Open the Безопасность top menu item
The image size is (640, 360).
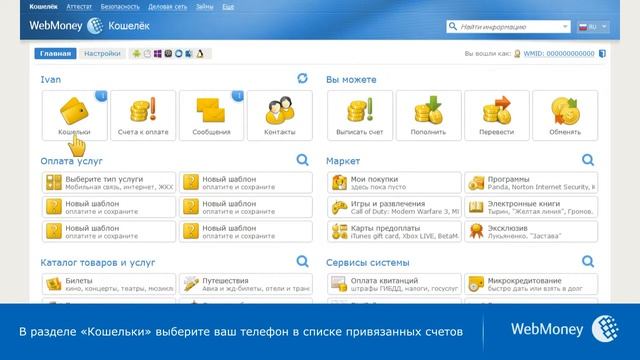click(x=120, y=7)
